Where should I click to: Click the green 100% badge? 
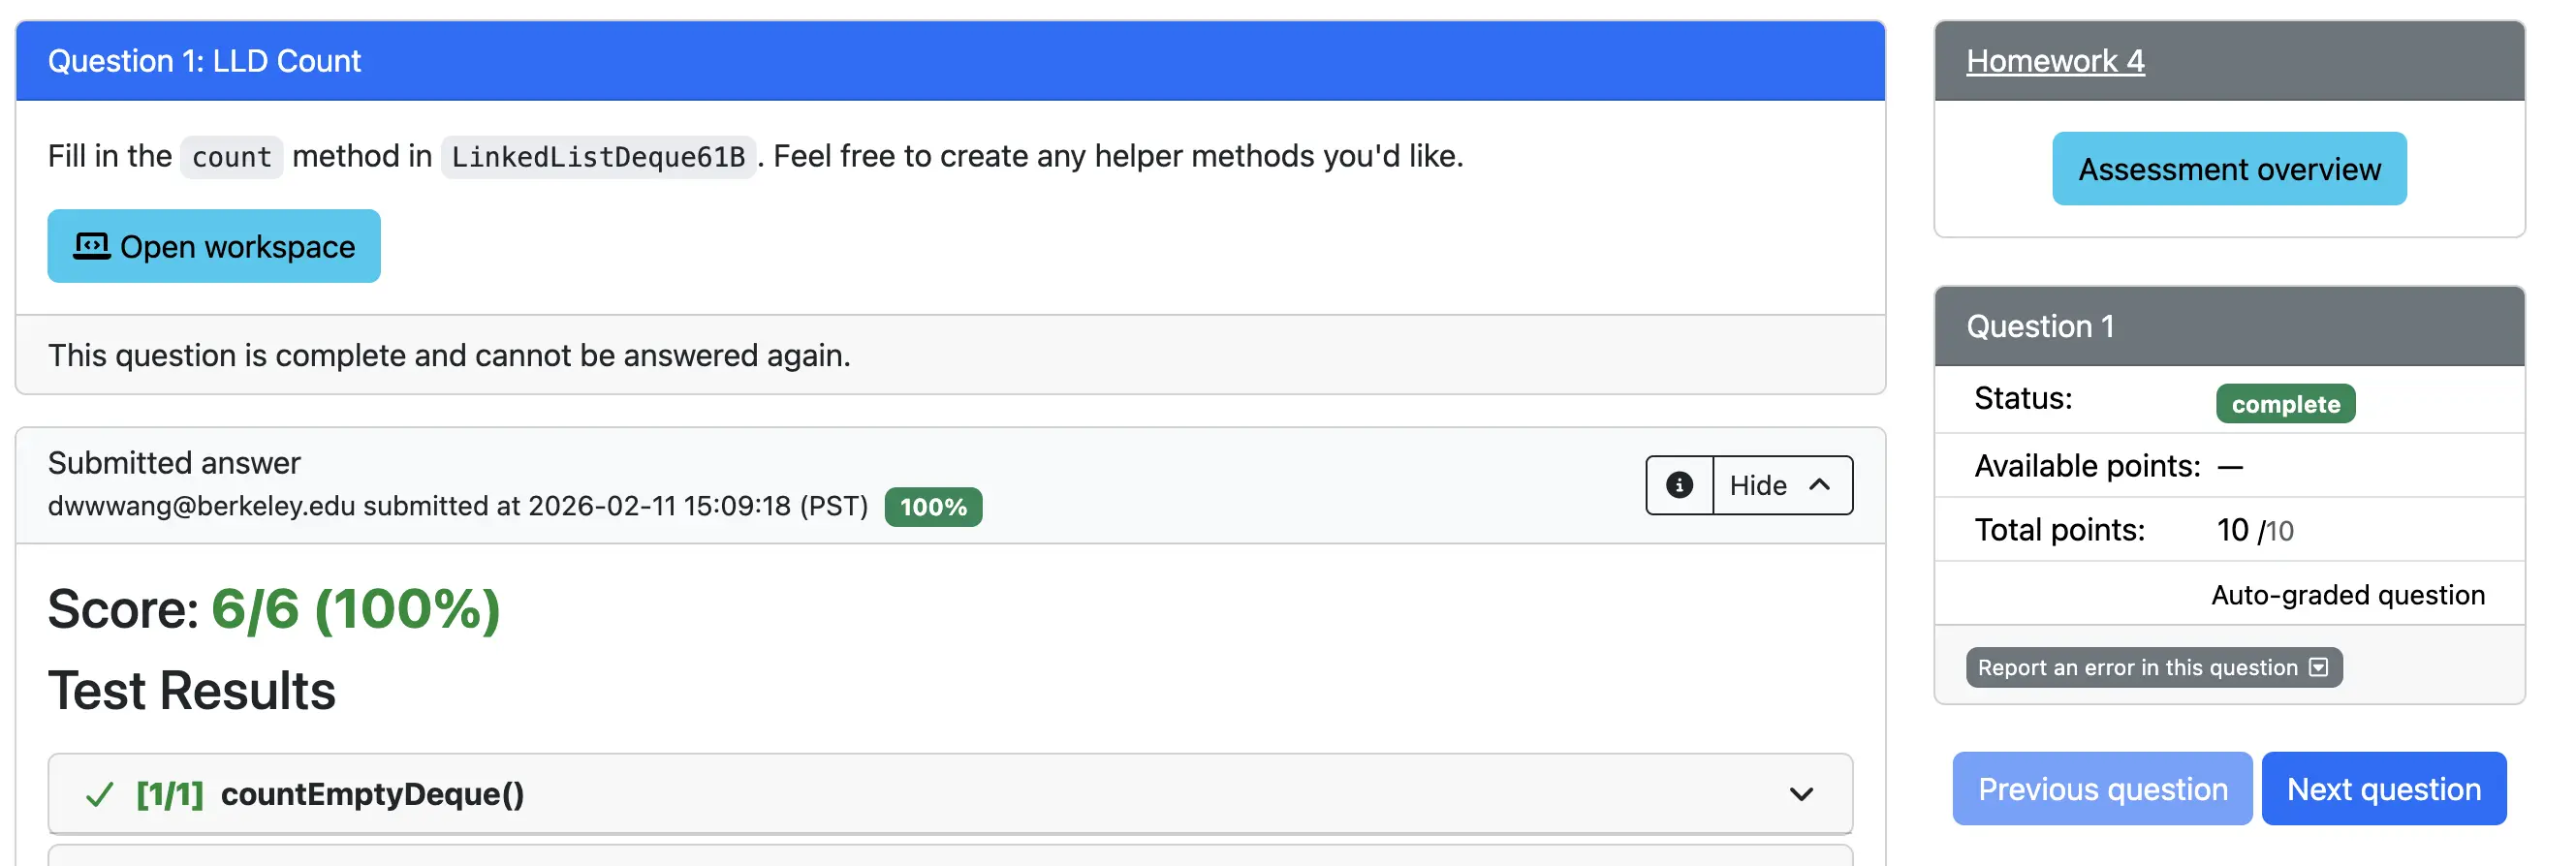(932, 507)
